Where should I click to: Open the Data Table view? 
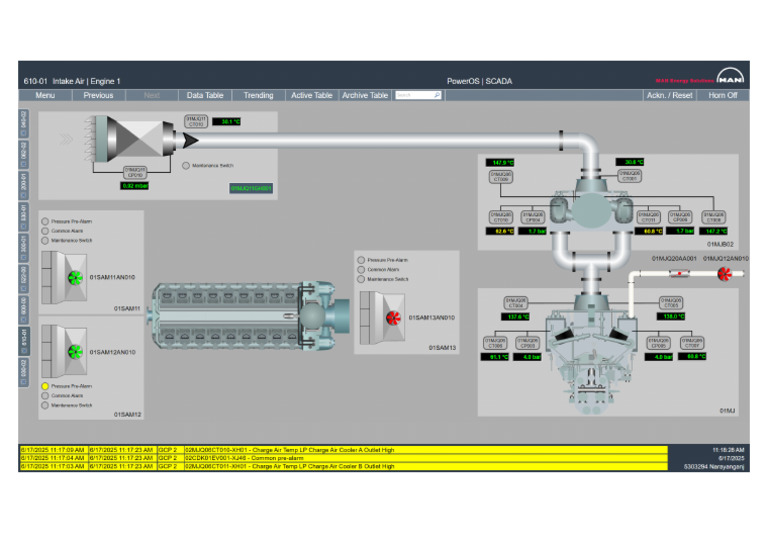[x=205, y=95]
